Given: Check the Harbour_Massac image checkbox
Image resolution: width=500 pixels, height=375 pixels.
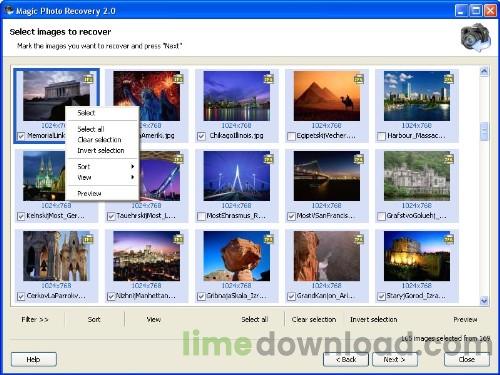Looking at the screenshot, I should pyautogui.click(x=381, y=136).
